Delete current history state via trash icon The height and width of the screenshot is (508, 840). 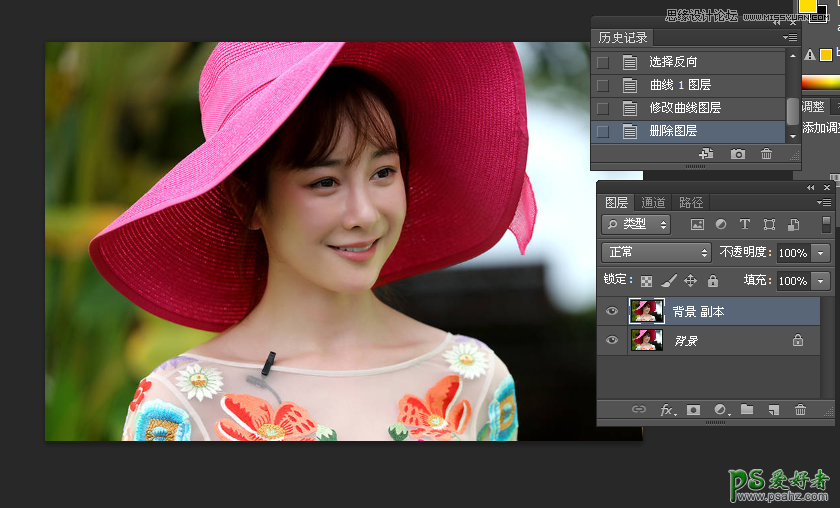tap(767, 154)
